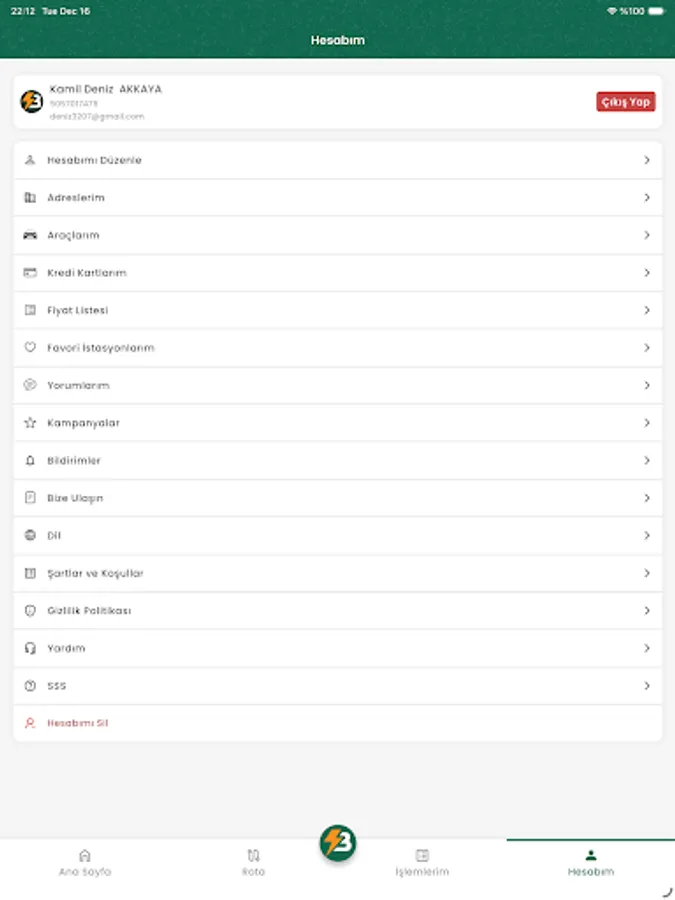Open Gizlilik Politikası

point(90,610)
